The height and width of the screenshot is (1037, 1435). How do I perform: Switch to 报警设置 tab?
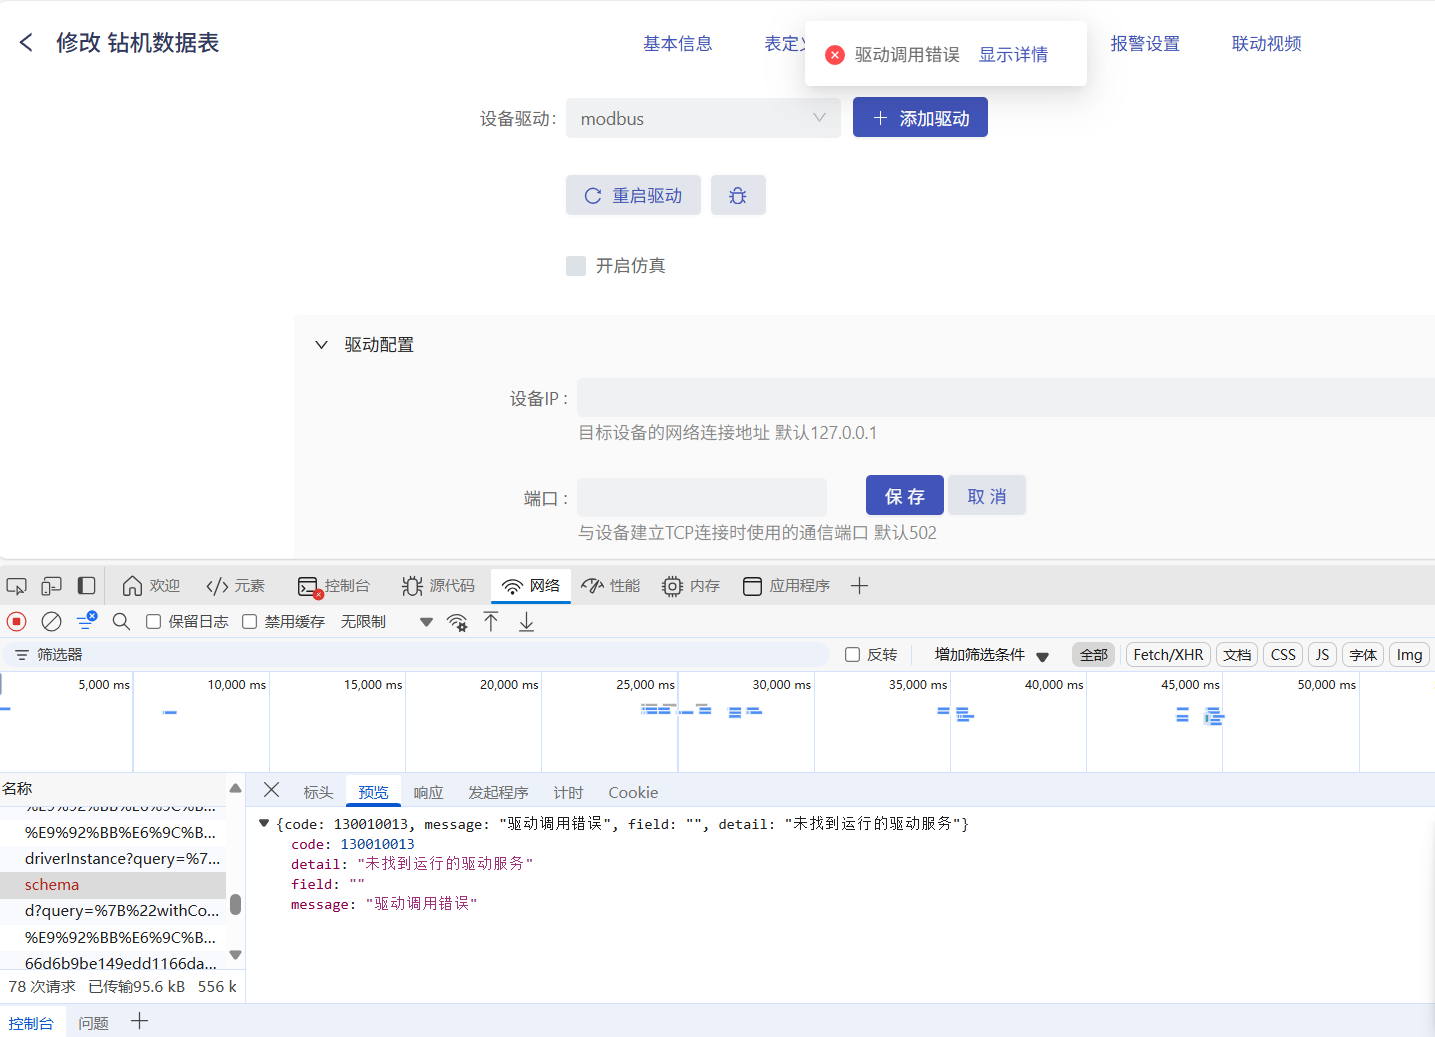1145,44
